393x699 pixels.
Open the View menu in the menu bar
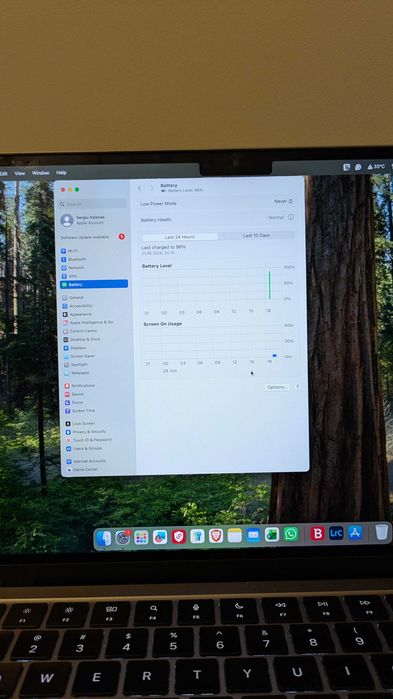pos(20,173)
